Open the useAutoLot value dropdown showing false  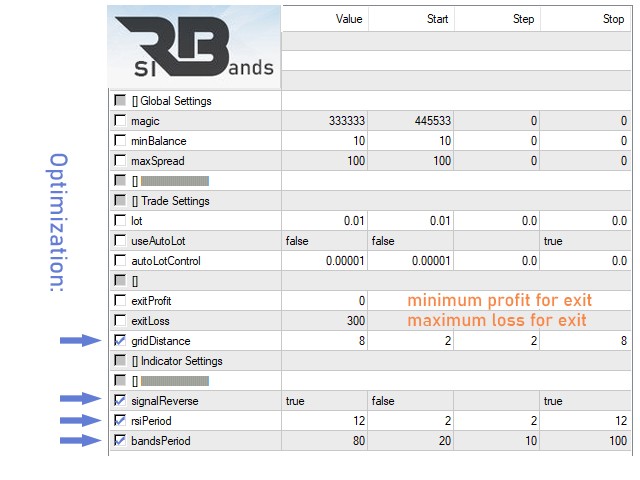pos(323,241)
